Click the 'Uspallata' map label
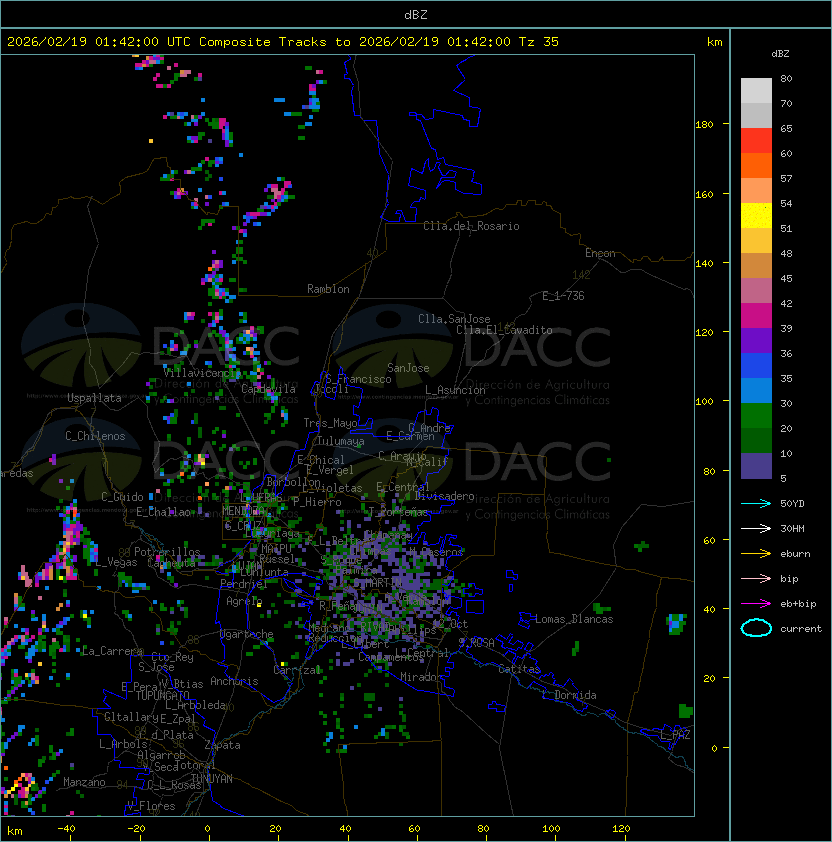Screen dimensions: 832x842 click(x=94, y=398)
